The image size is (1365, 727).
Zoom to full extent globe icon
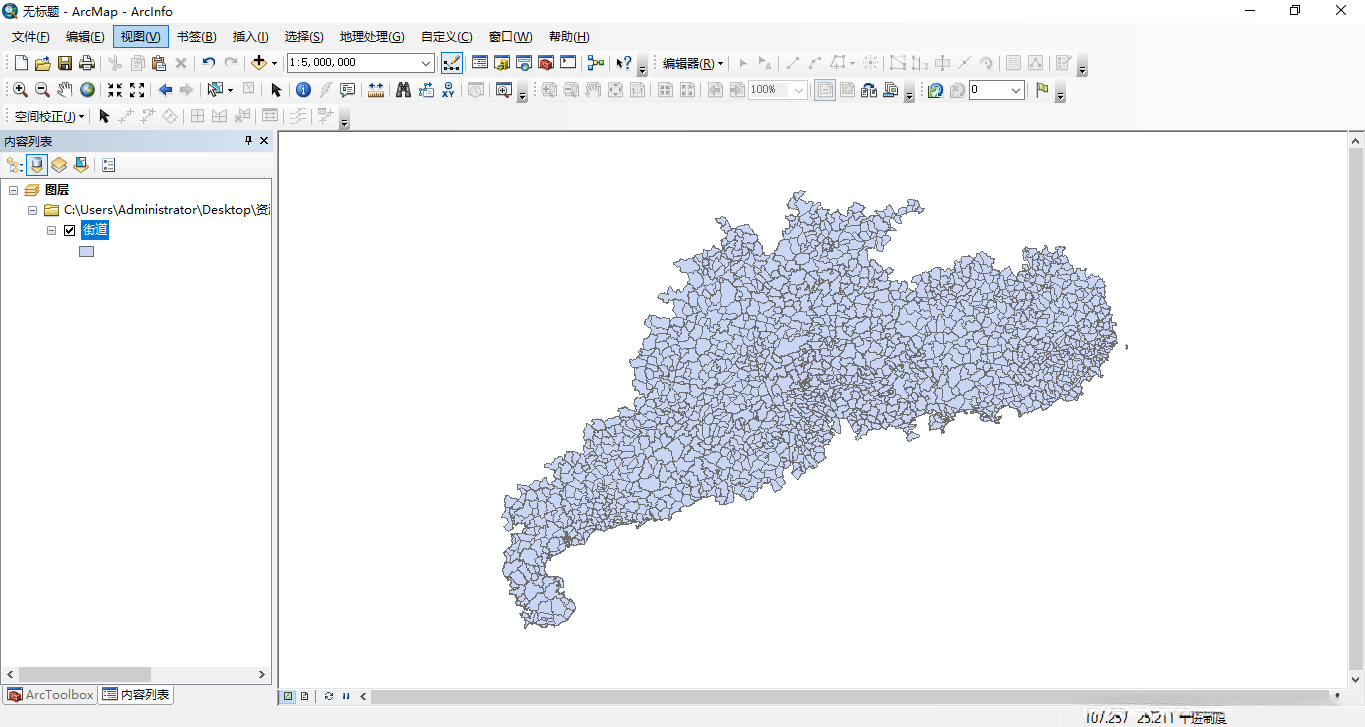(x=87, y=90)
